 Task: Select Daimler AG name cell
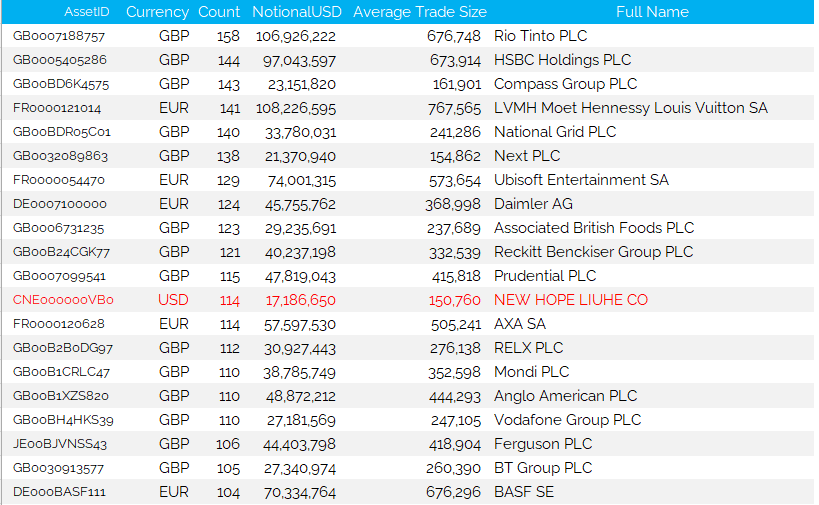[533, 204]
